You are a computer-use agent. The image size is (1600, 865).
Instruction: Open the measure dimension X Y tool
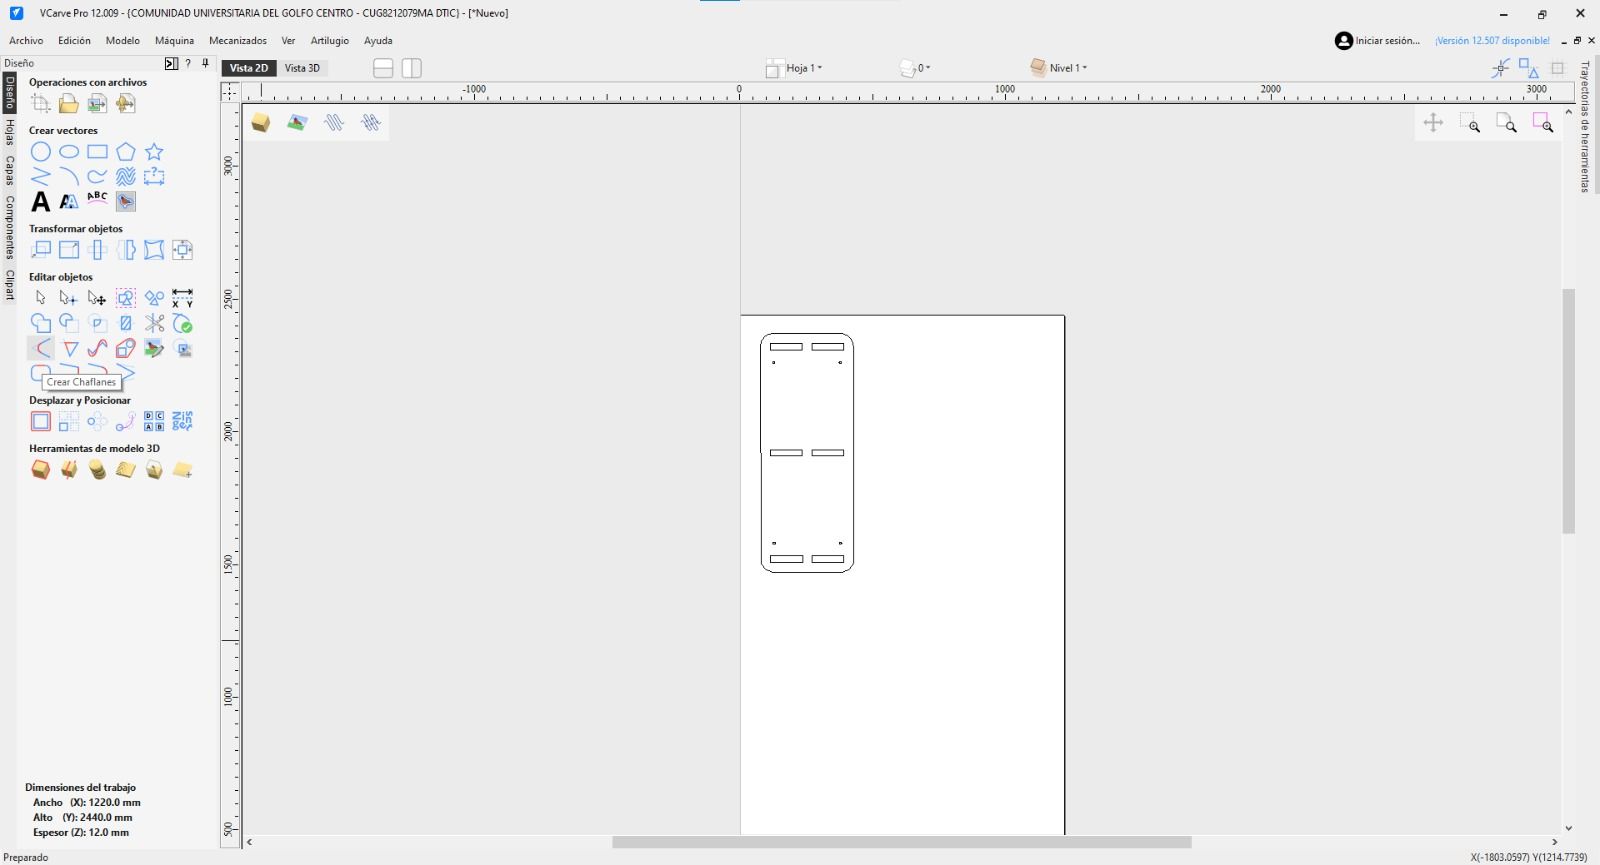coord(182,298)
